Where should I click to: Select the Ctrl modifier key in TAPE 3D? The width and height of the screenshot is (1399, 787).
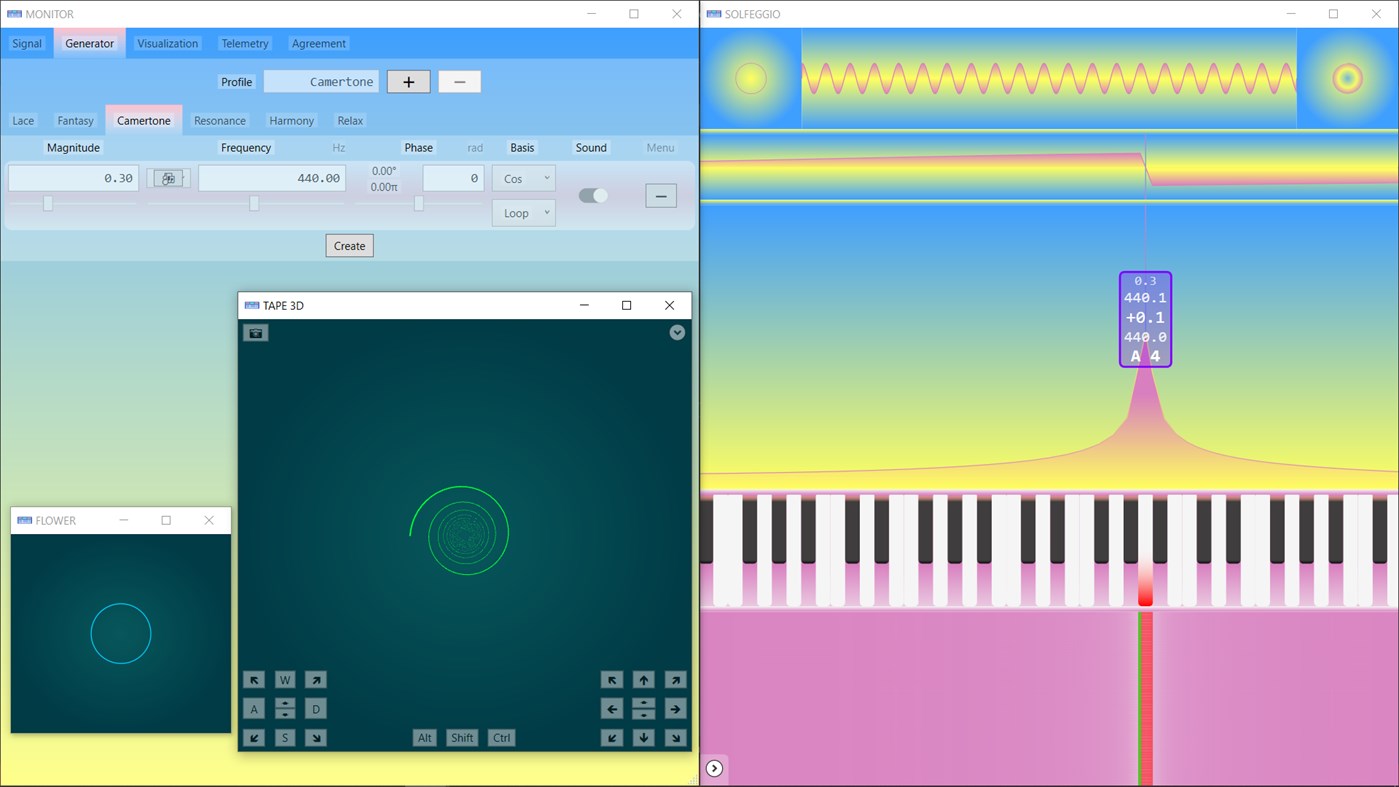point(501,737)
